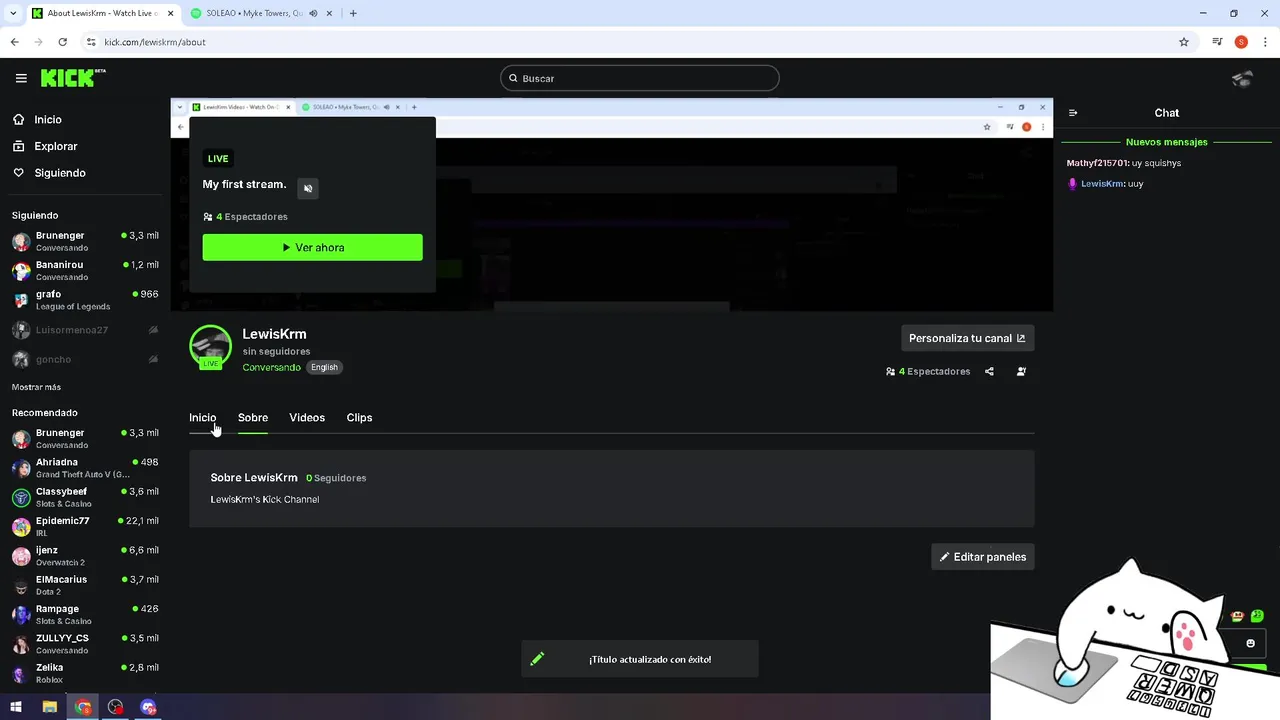Screen dimensions: 1280x720
Task: Open a new browser tab
Action: pyautogui.click(x=353, y=13)
